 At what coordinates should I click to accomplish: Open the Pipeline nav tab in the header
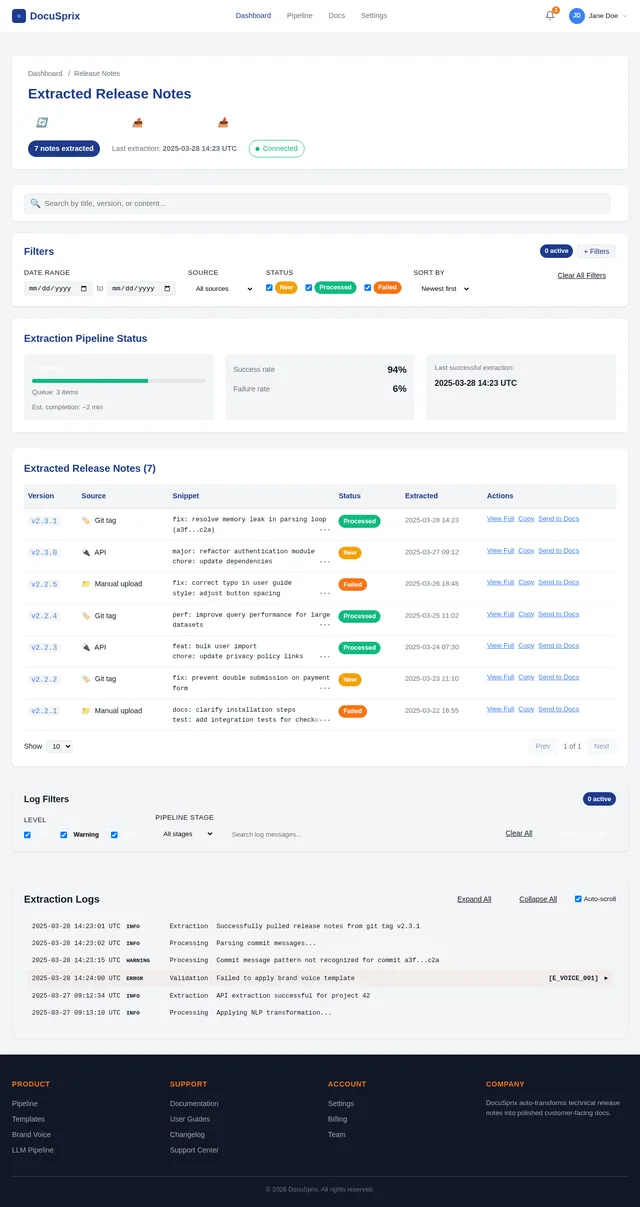(x=300, y=16)
